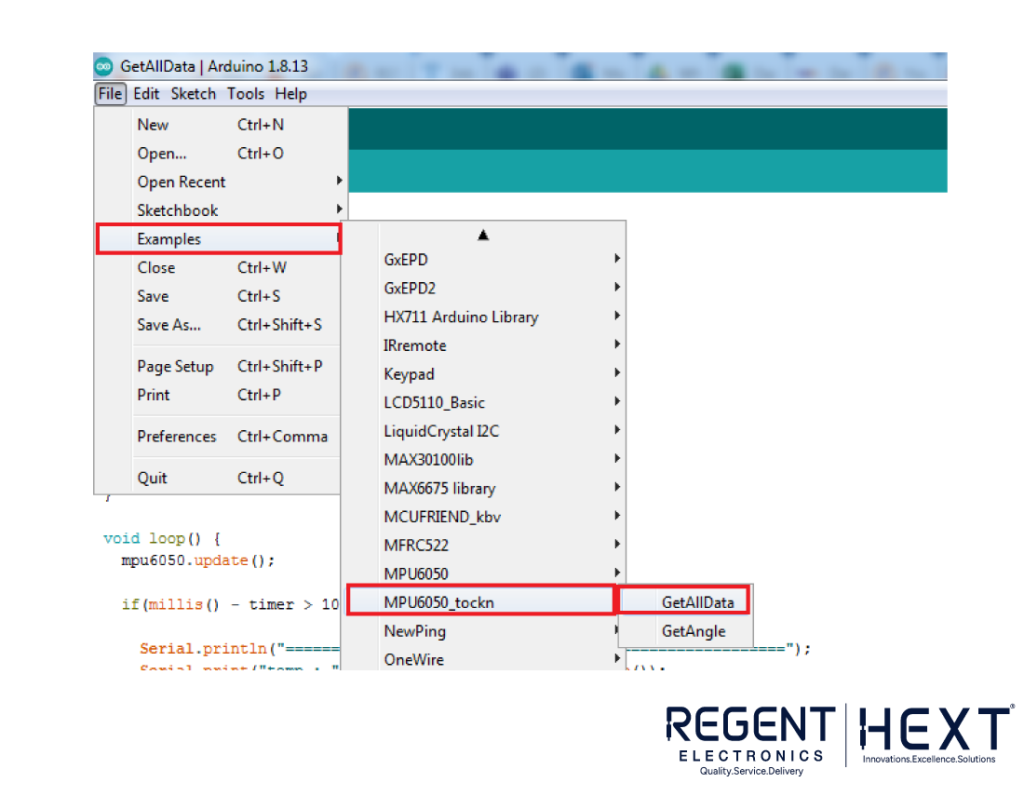
Task: Open the Tools menu
Action: coord(246,94)
